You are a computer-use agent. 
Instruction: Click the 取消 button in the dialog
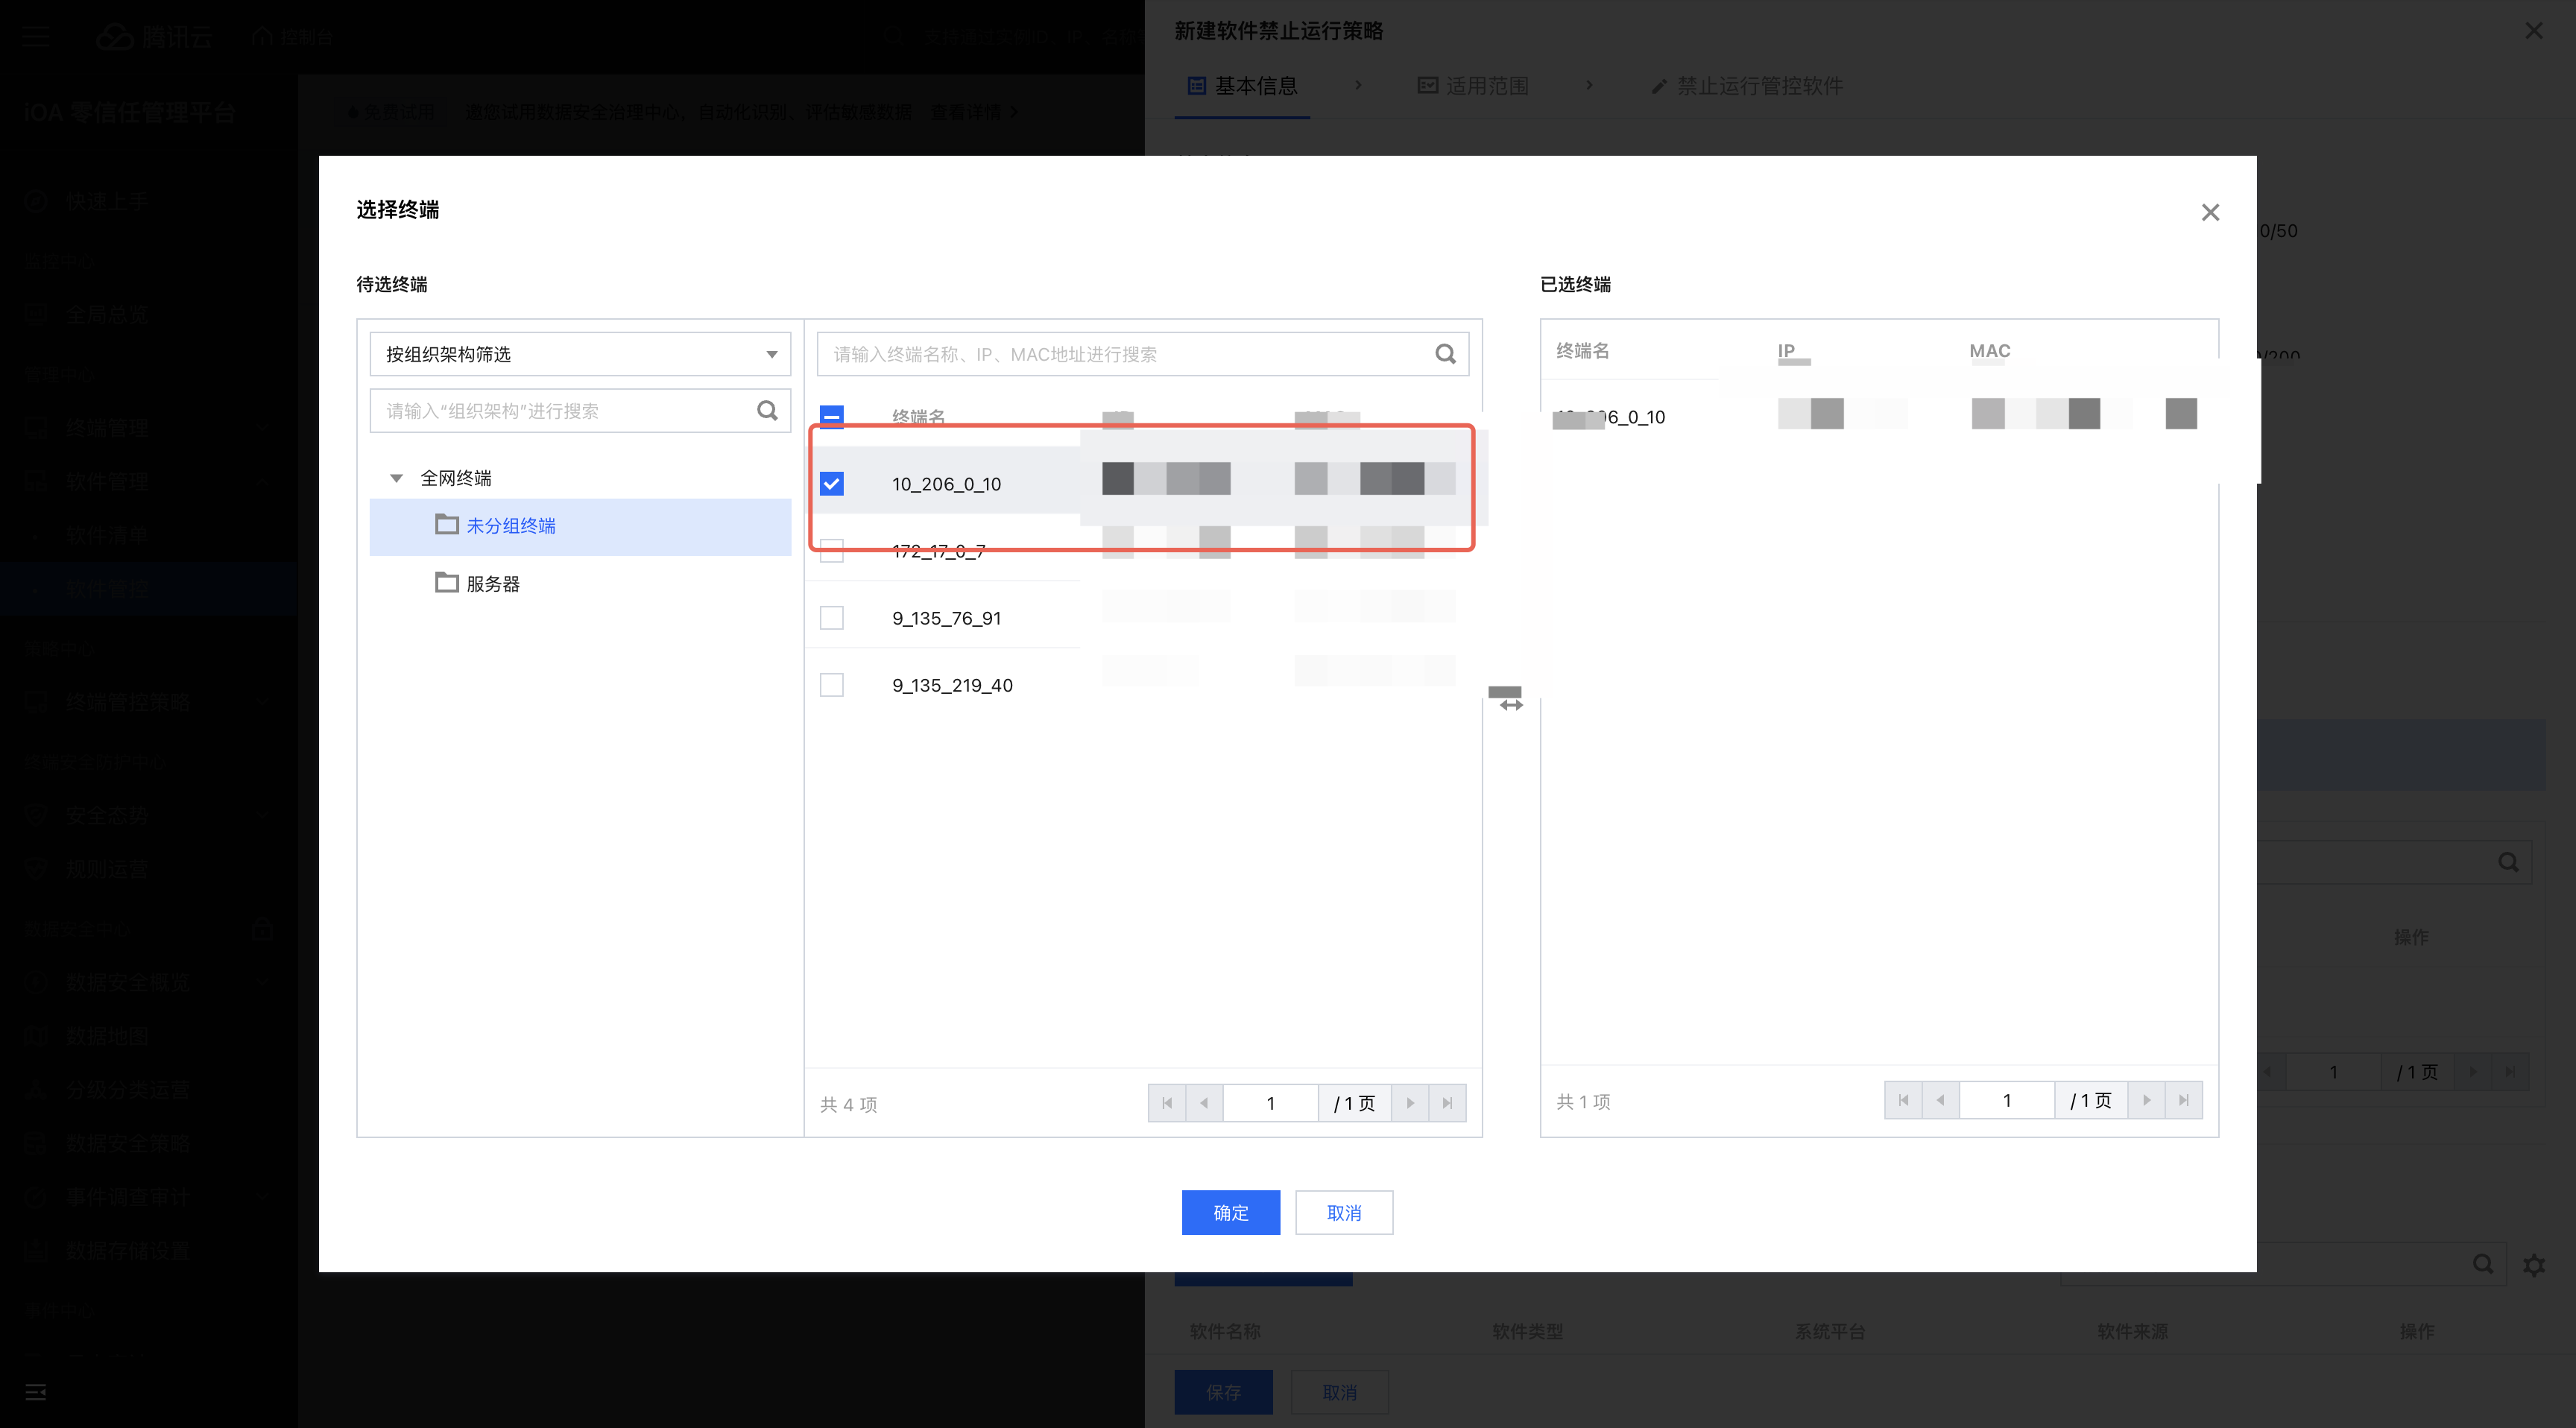[1343, 1213]
